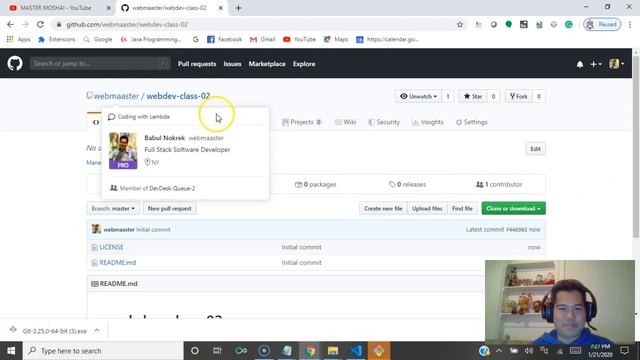Open the webdev-class-02 repository link

(x=178, y=96)
